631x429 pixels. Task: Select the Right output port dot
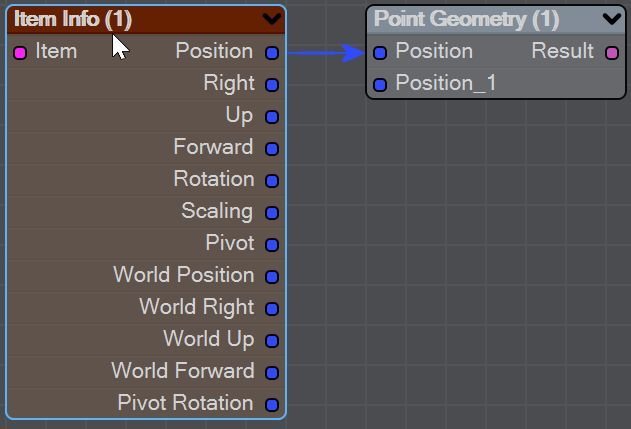272,85
